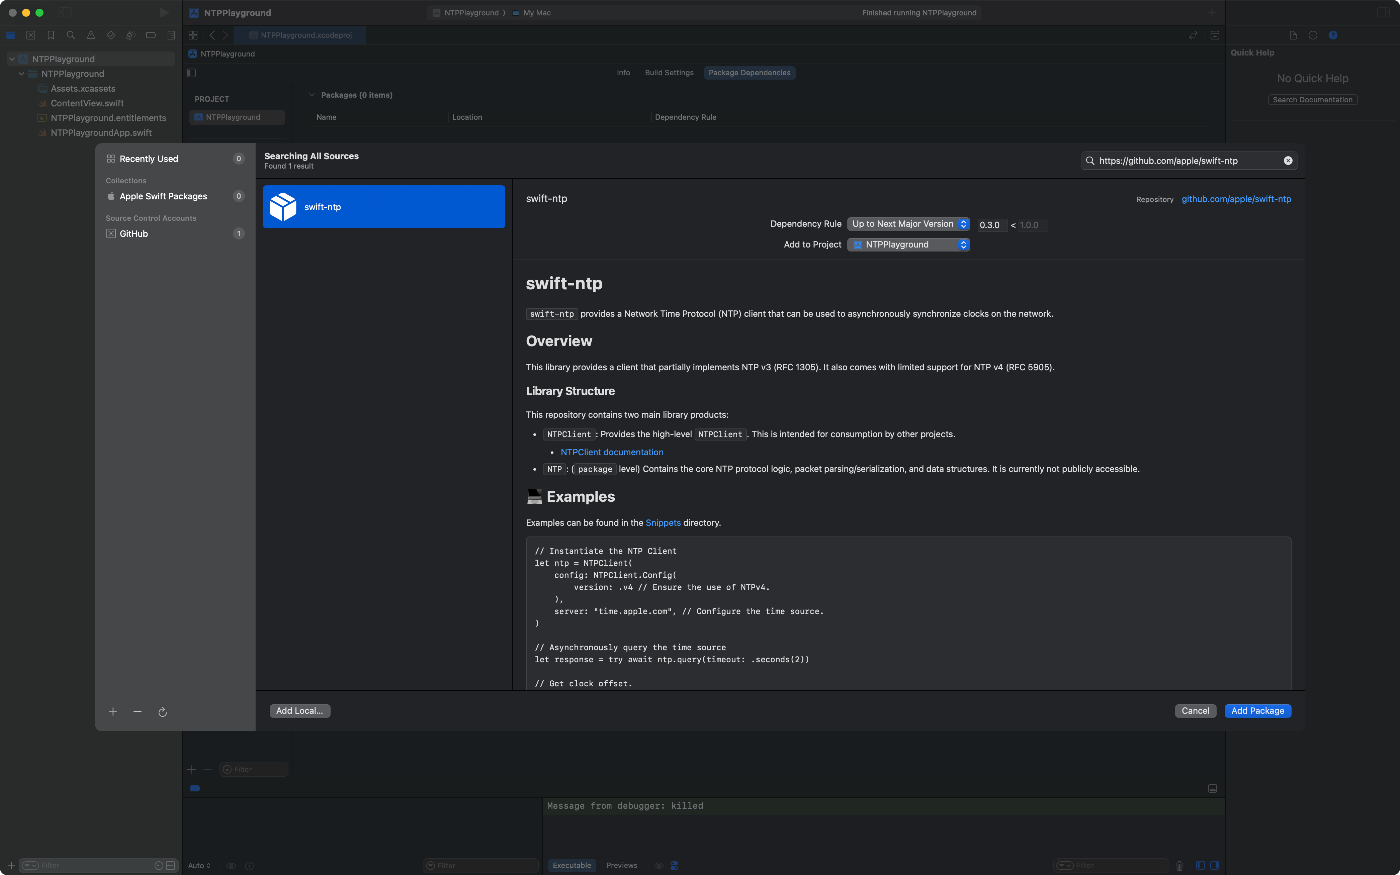
Task: Refresh package collections icon
Action: [162, 712]
